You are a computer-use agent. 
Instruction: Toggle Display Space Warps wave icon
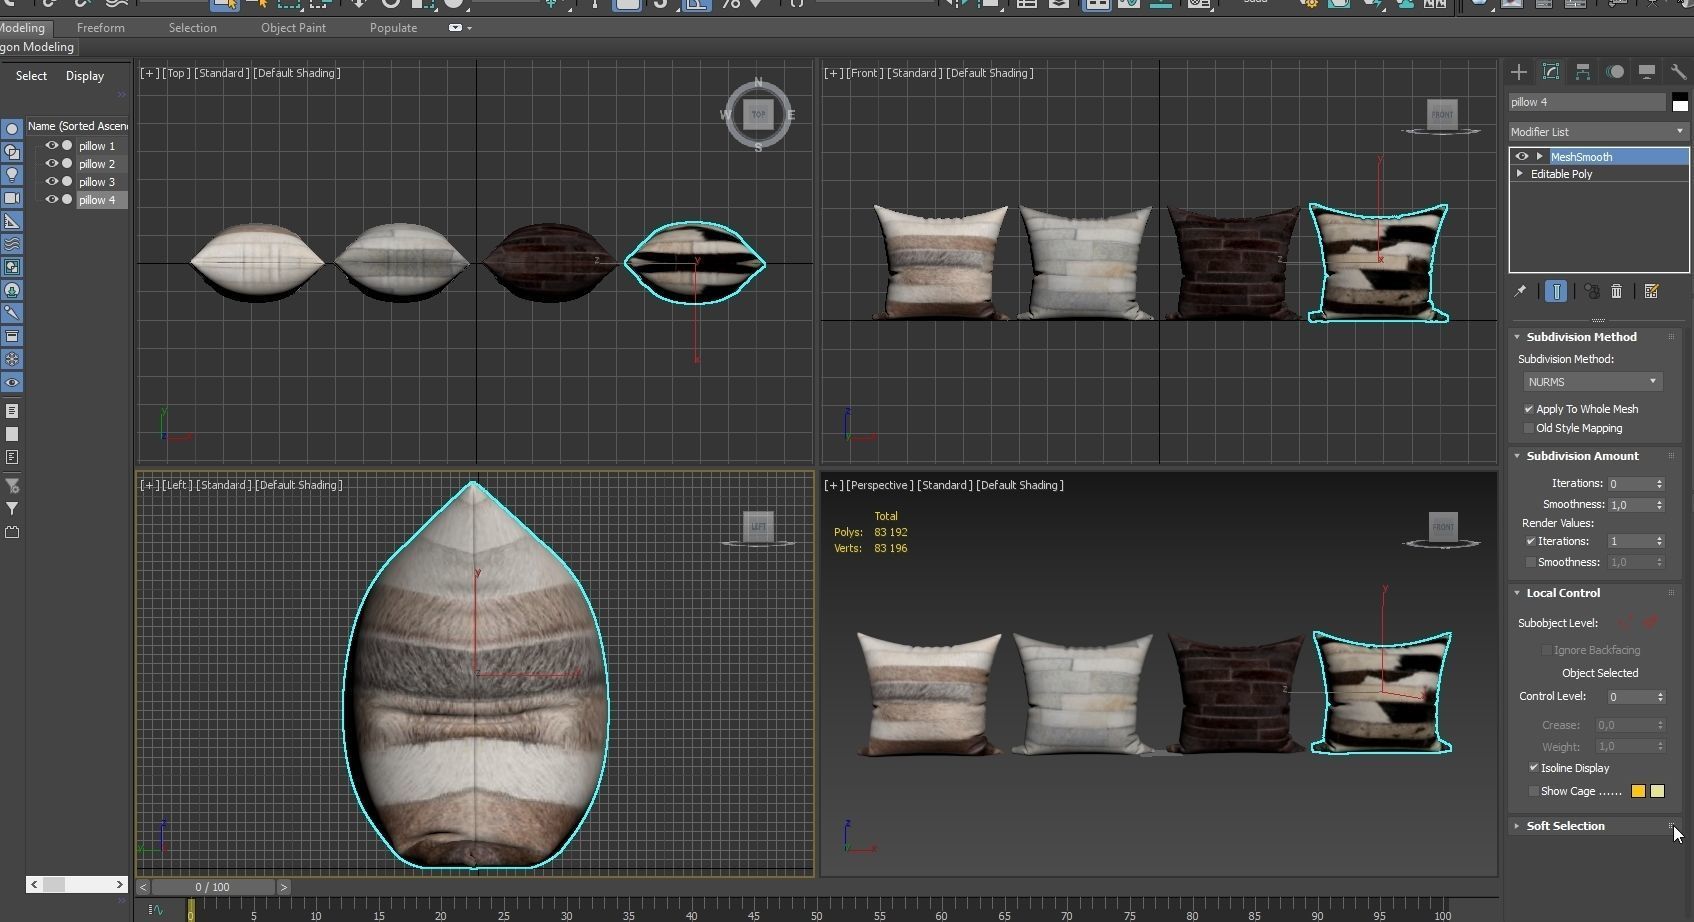pos(12,244)
